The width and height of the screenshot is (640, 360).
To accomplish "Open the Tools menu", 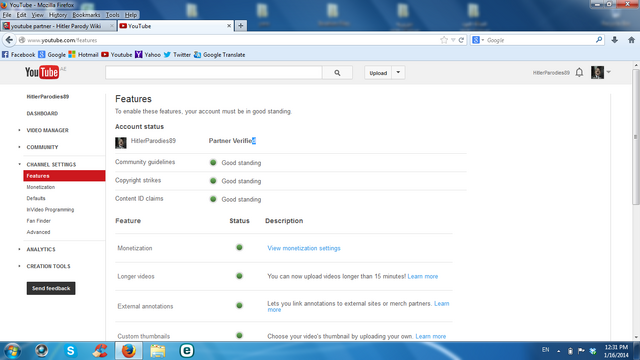I will 112,15.
